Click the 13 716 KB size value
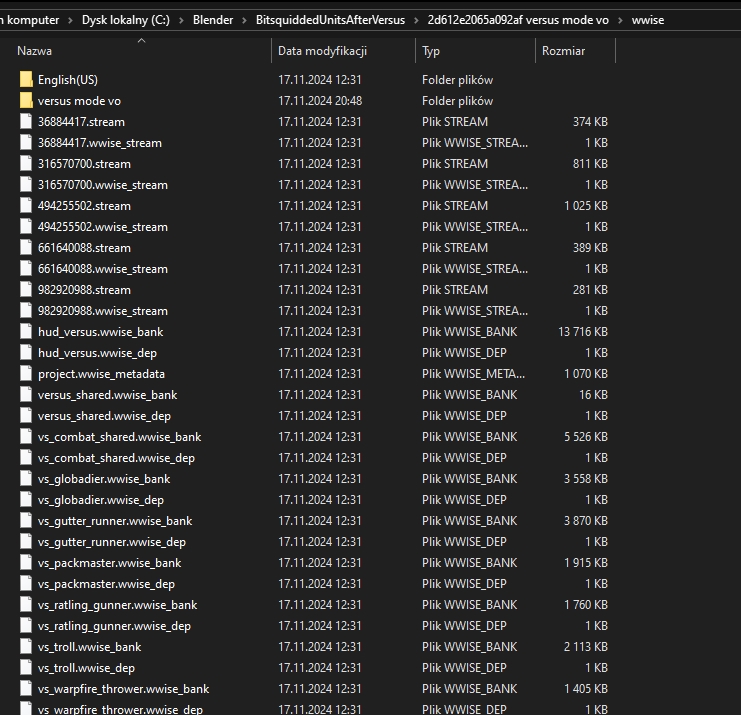This screenshot has height=715, width=741. pyautogui.click(x=583, y=332)
